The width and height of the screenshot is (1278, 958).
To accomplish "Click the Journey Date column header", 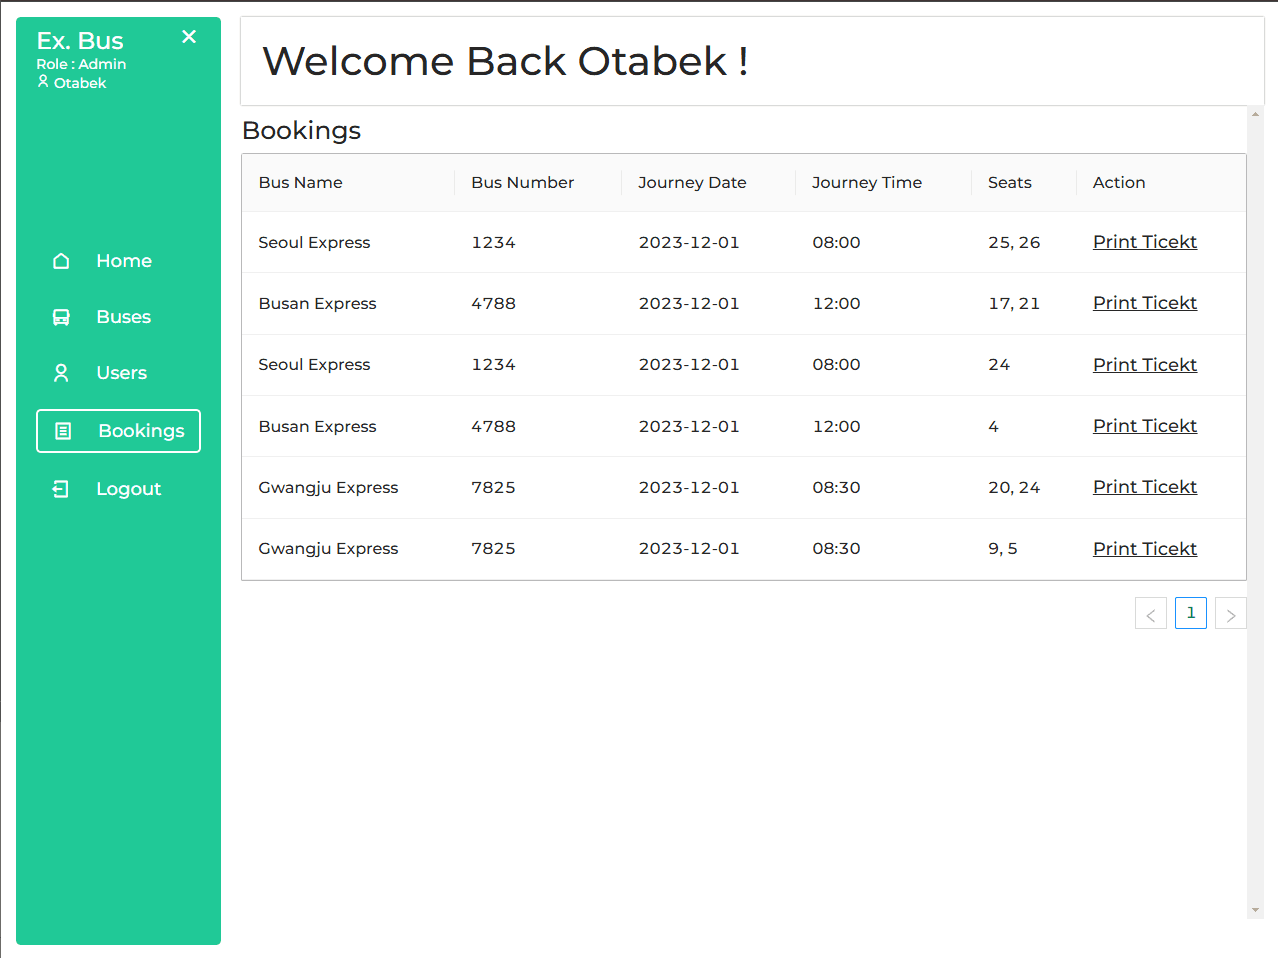I will pos(692,183).
